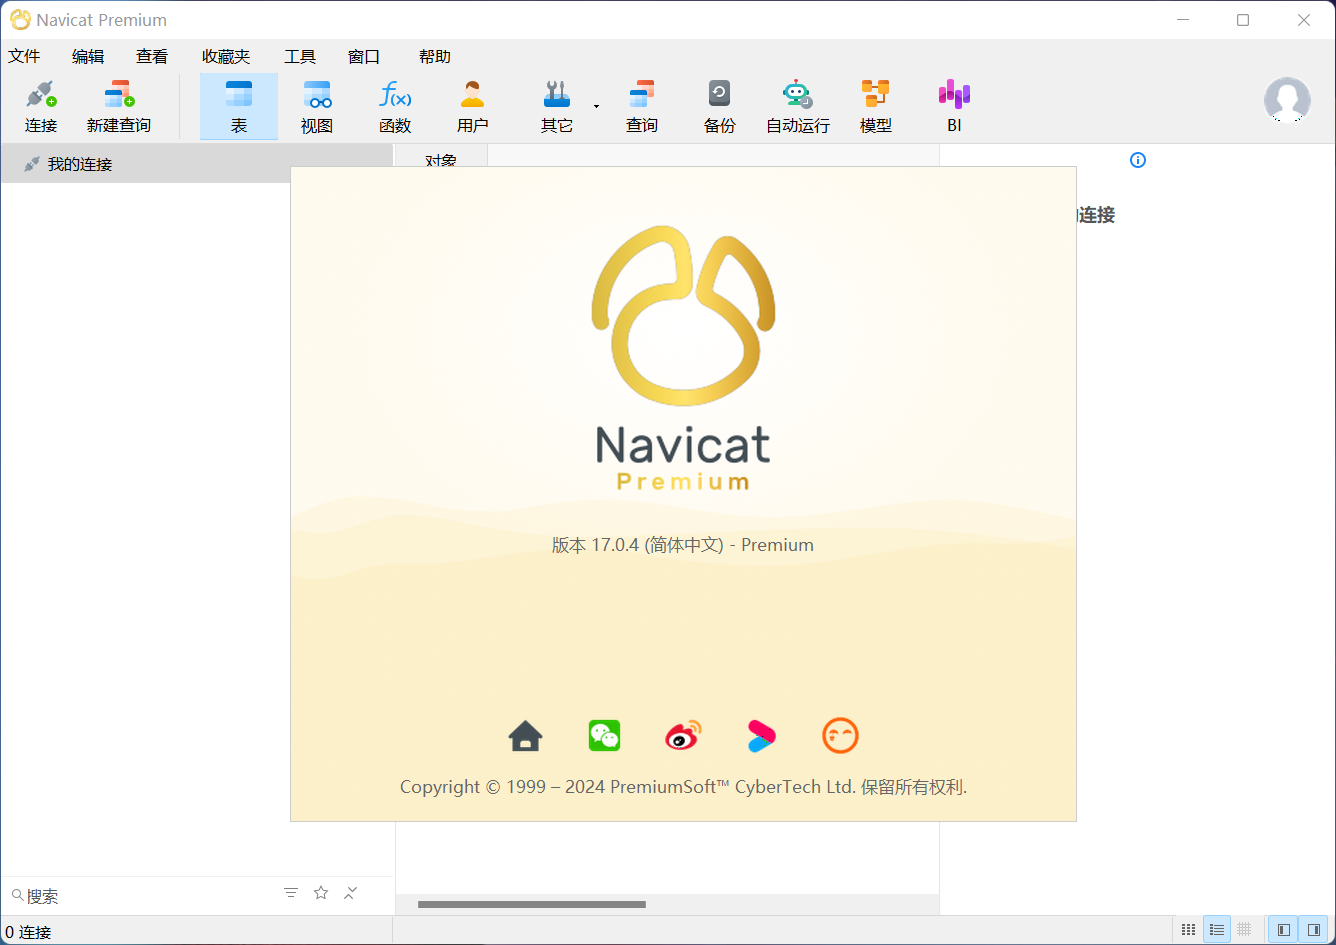
Task: Open the Tools (工具) menu
Action: point(300,57)
